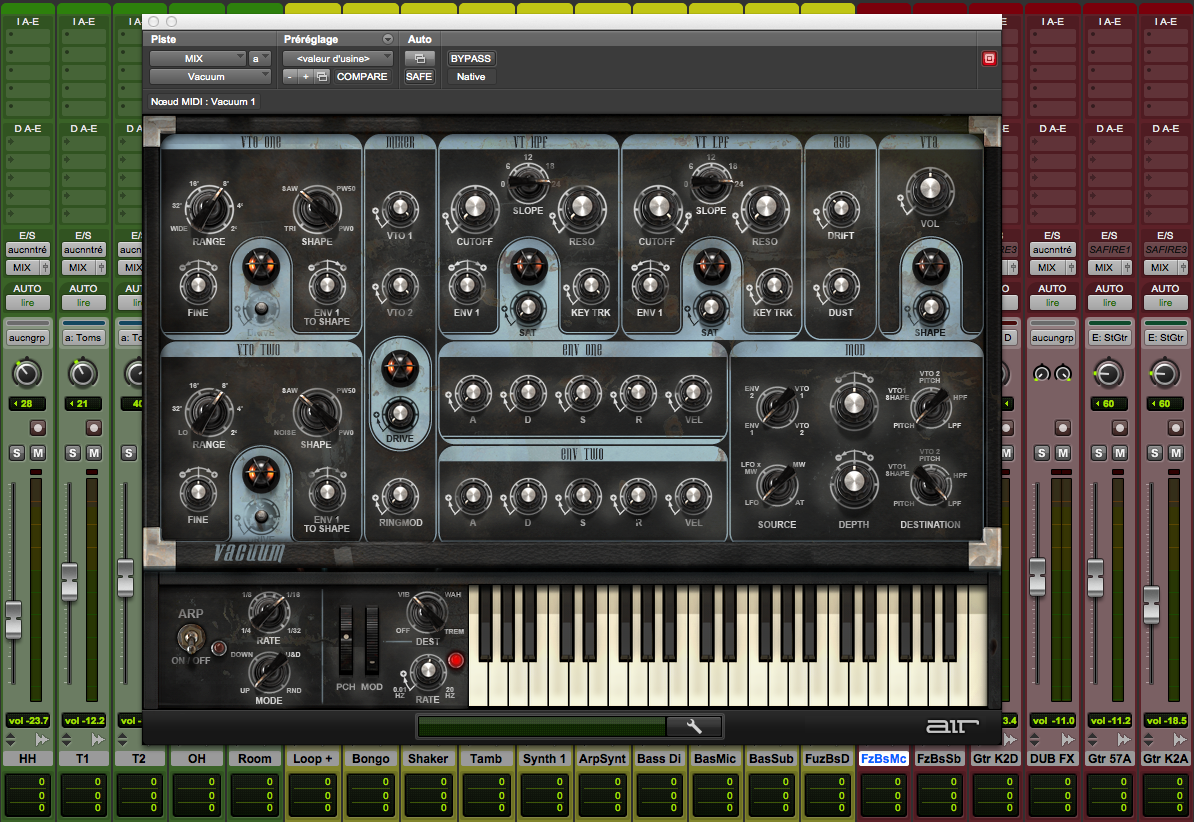Click the VTO One RANGE knob

pos(209,209)
